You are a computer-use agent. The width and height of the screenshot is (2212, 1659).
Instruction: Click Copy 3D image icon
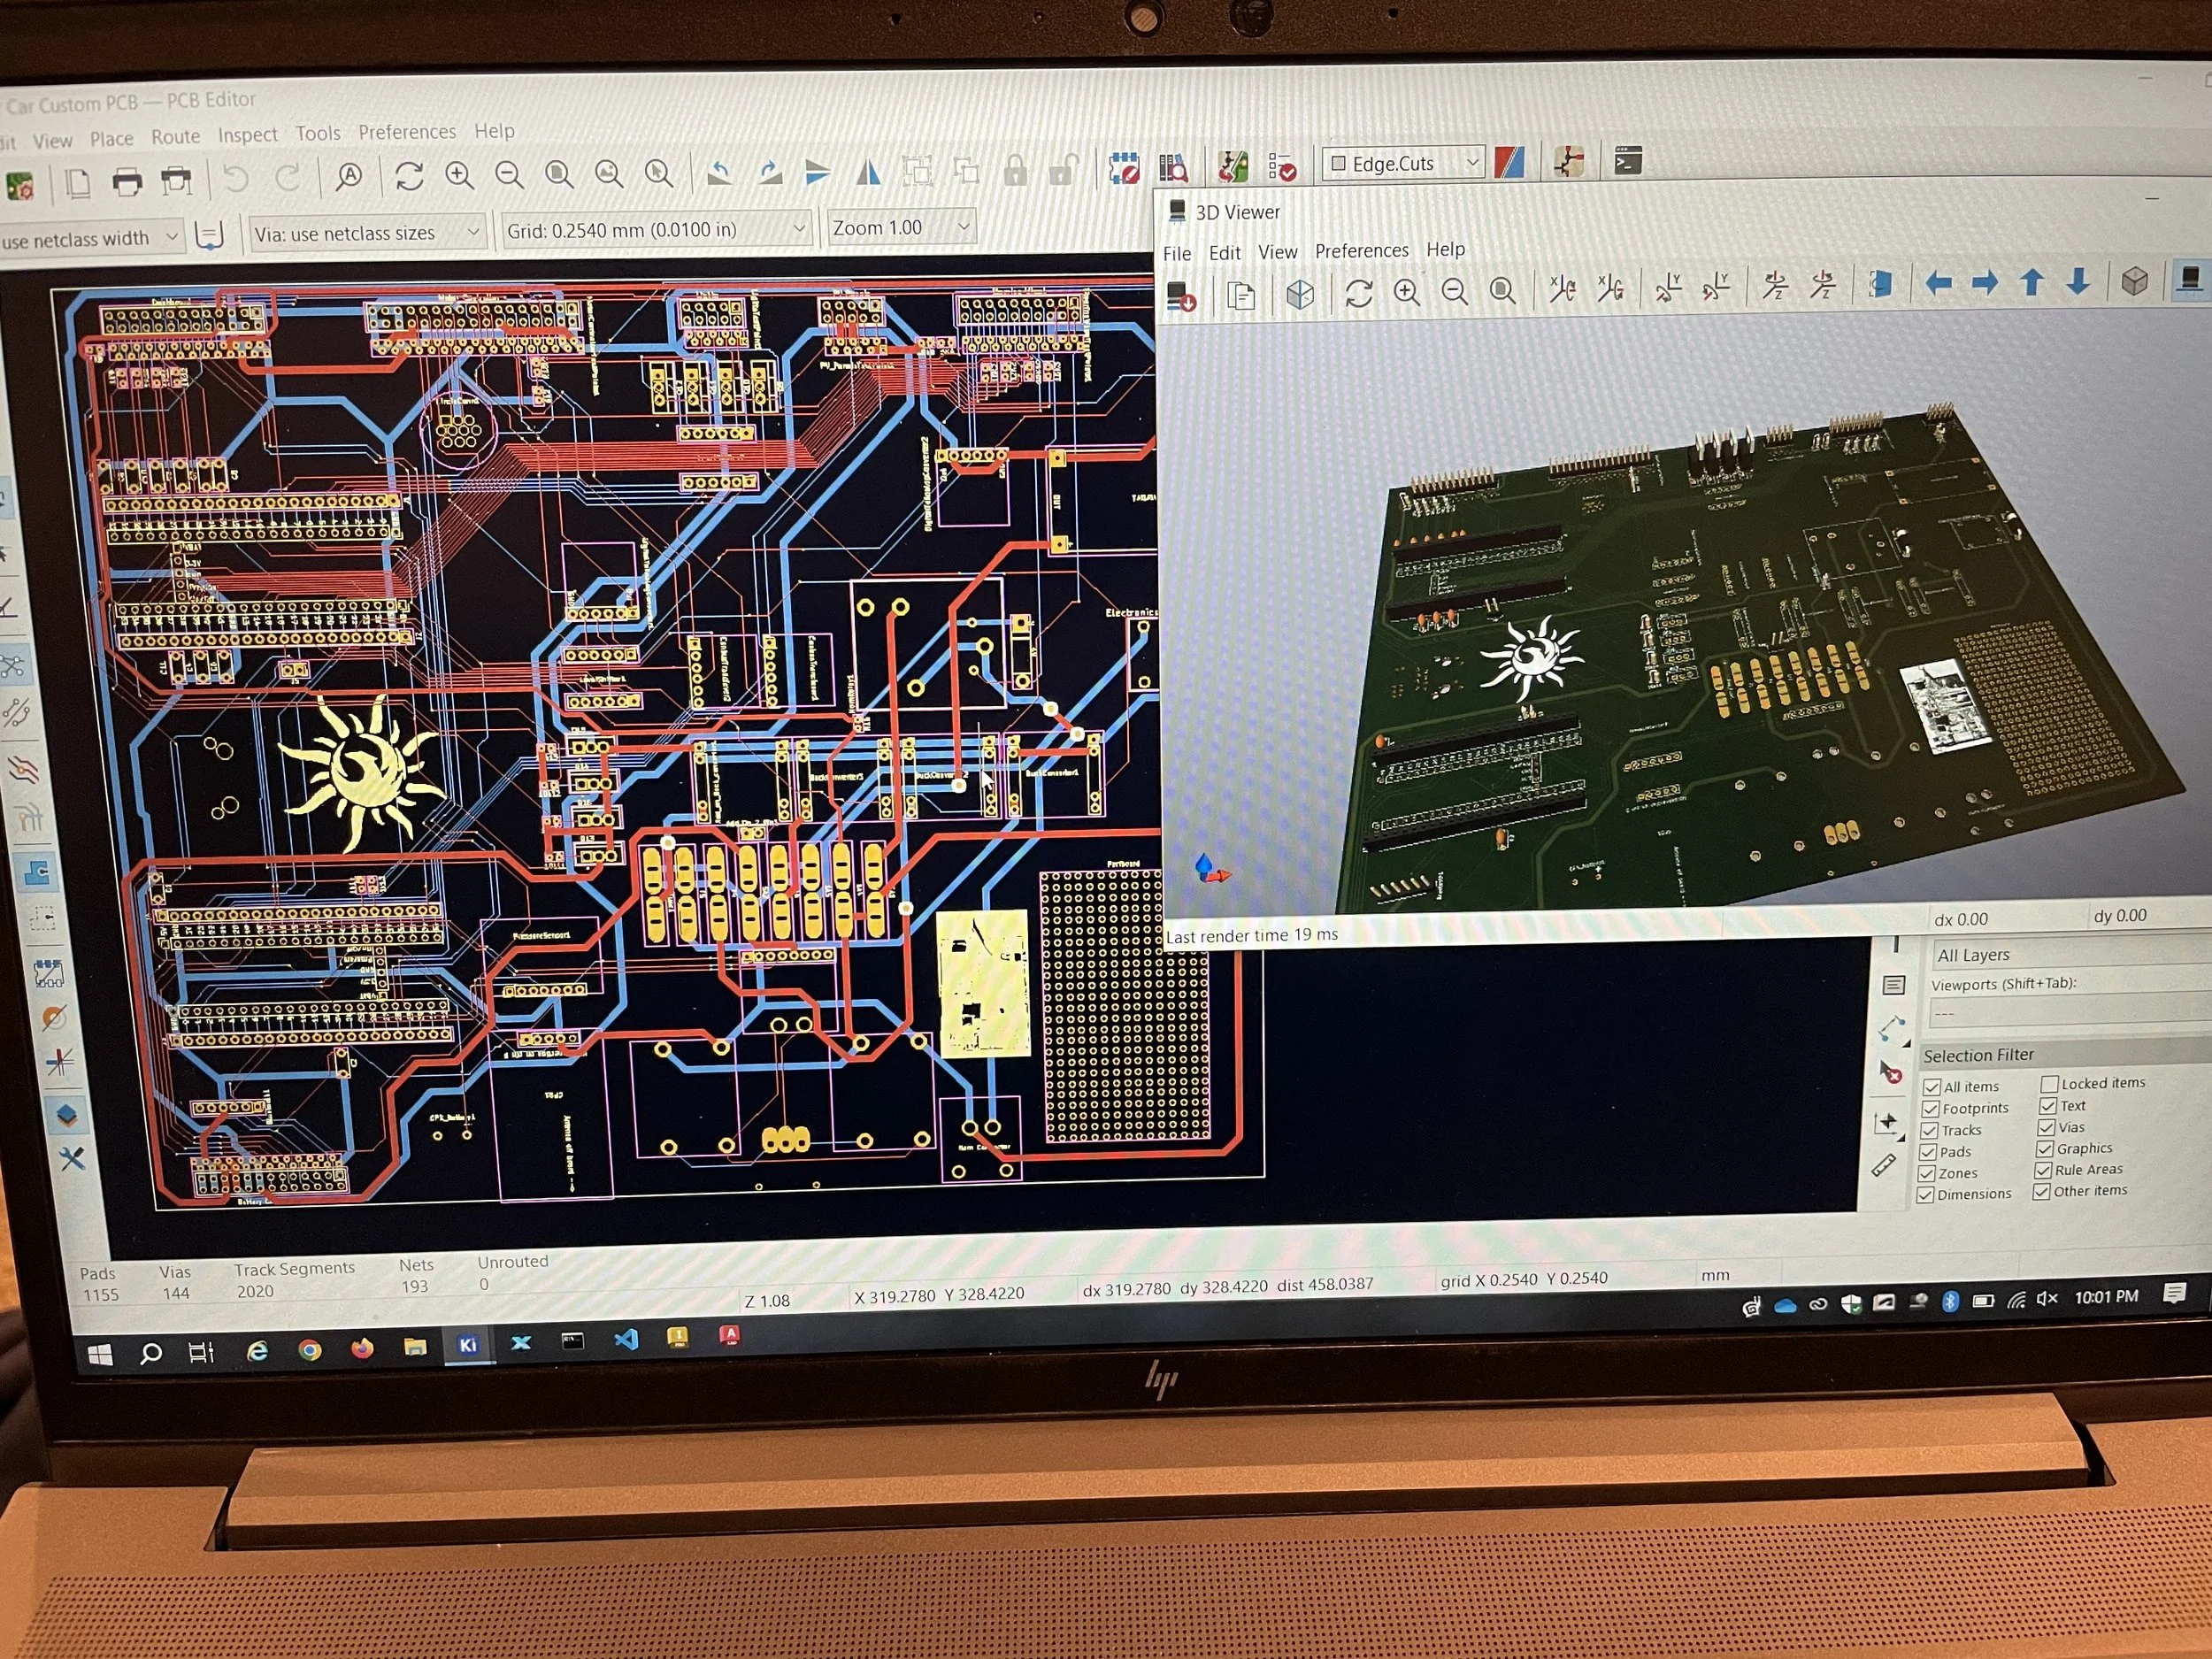click(1241, 296)
